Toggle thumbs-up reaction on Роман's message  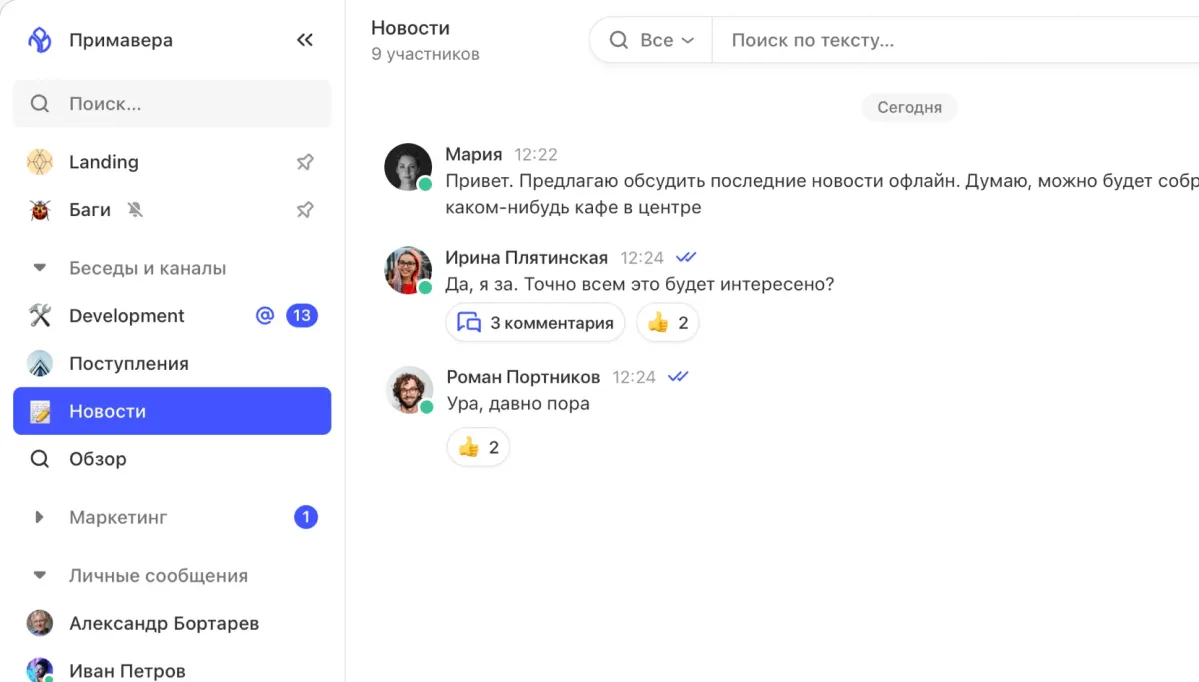tap(477, 447)
